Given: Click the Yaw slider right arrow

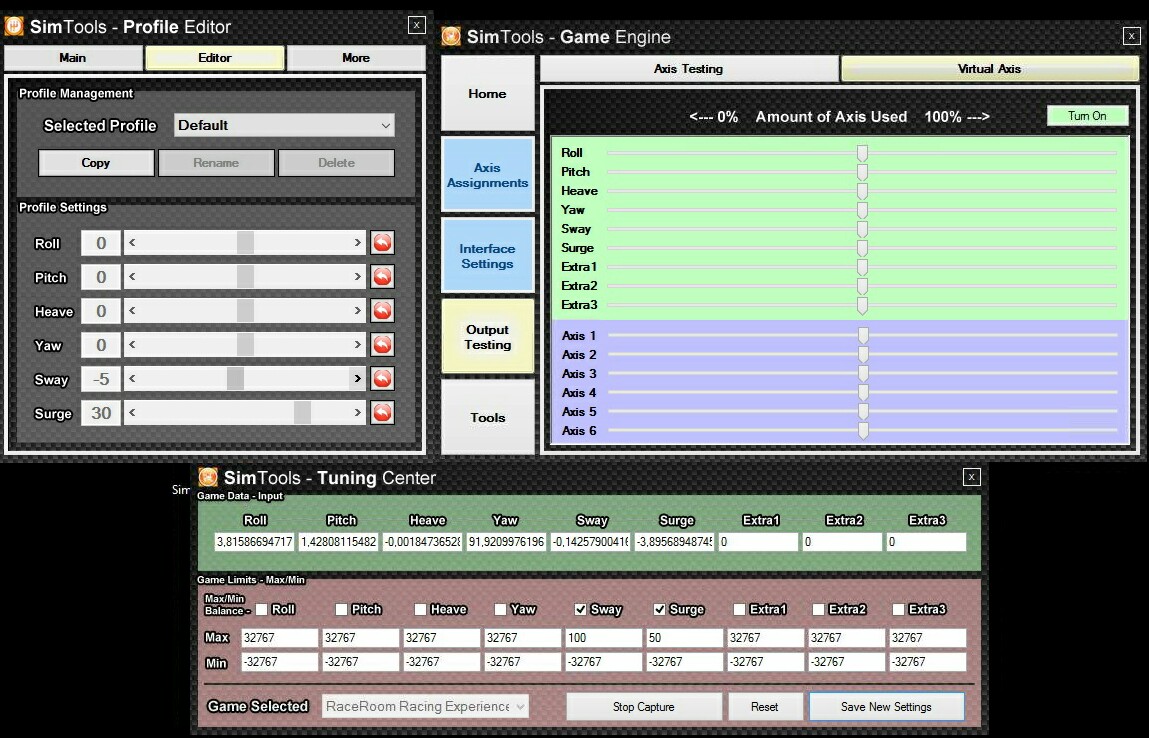Looking at the screenshot, I should [x=358, y=344].
